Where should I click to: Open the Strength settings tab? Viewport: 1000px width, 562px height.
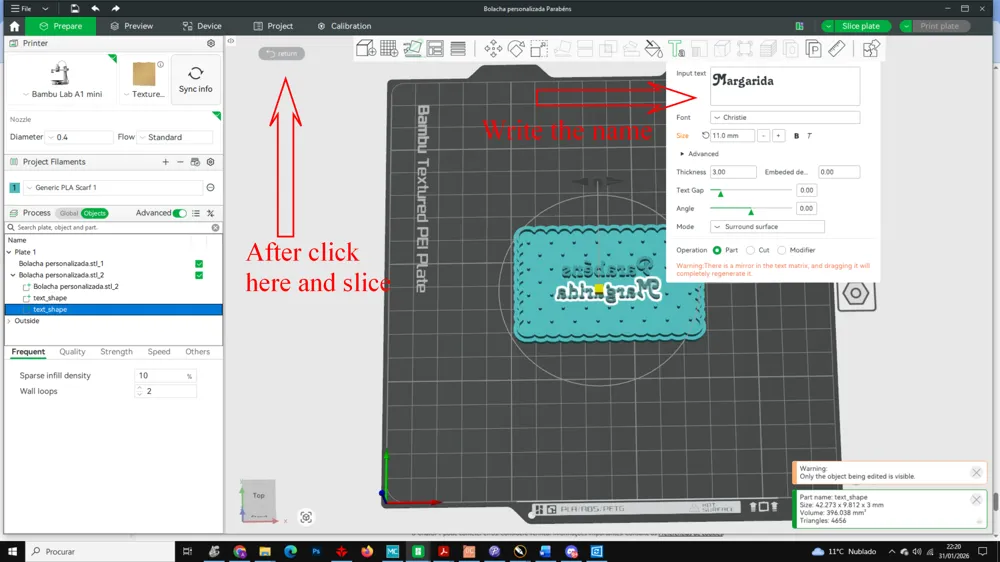point(116,351)
